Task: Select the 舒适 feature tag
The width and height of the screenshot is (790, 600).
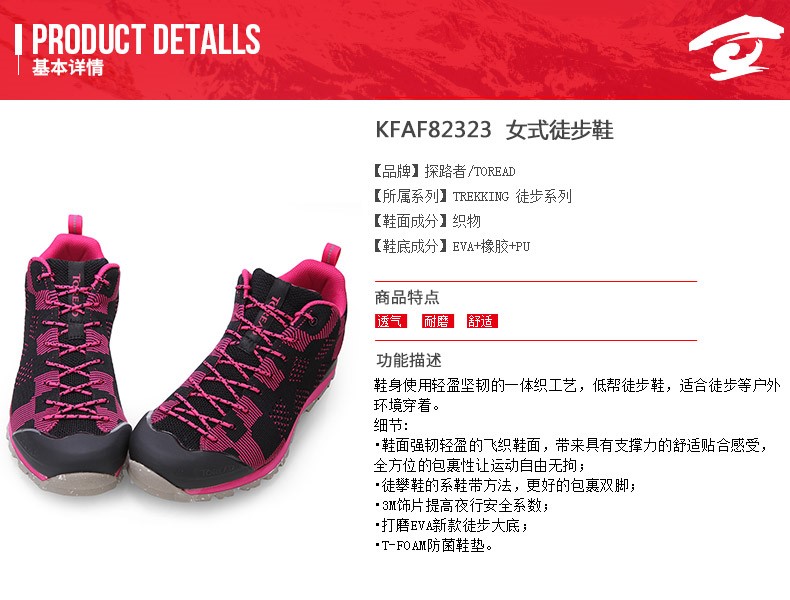Action: pyautogui.click(x=482, y=321)
